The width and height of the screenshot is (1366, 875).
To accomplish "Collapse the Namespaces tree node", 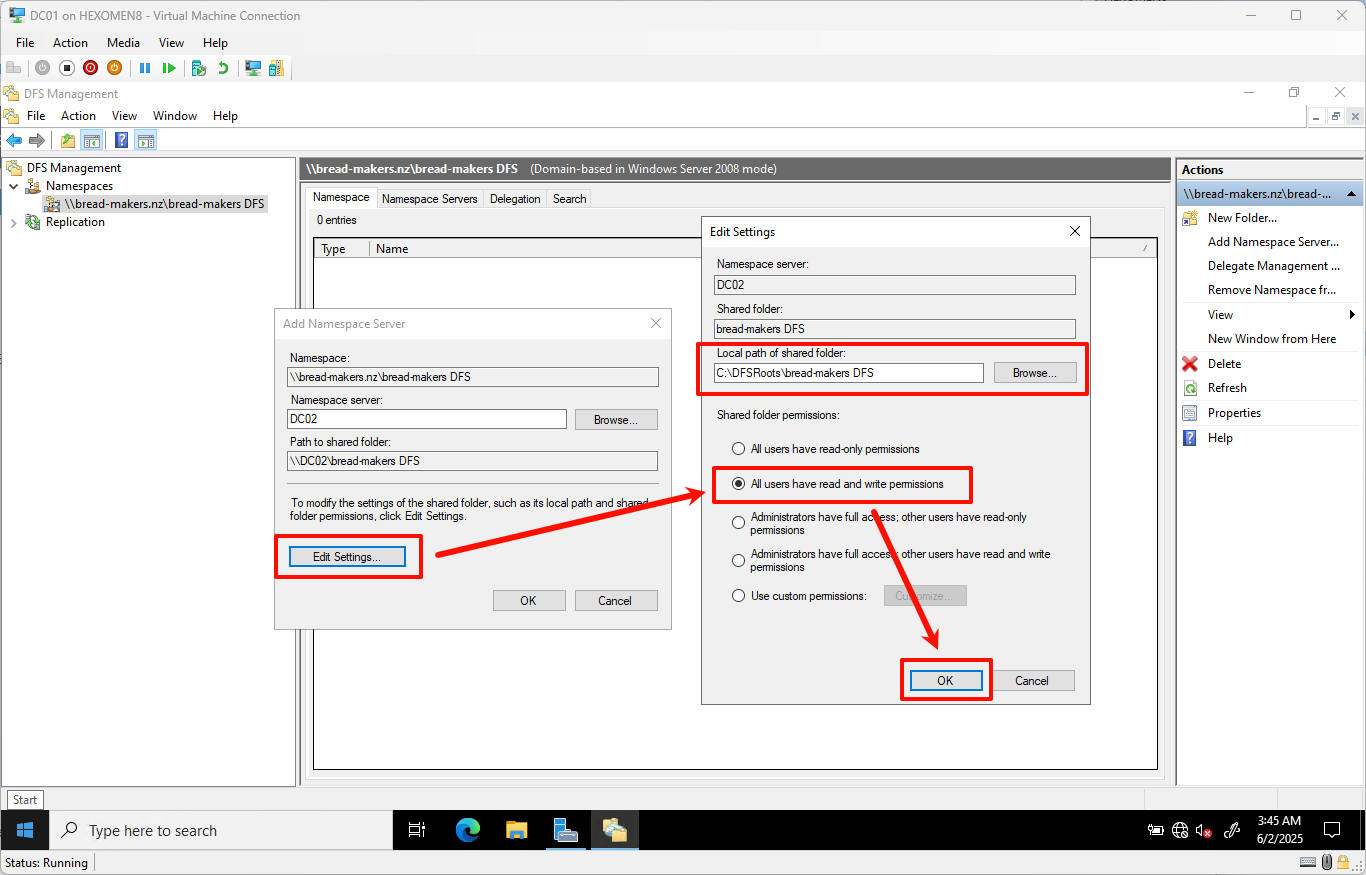I will [x=14, y=186].
